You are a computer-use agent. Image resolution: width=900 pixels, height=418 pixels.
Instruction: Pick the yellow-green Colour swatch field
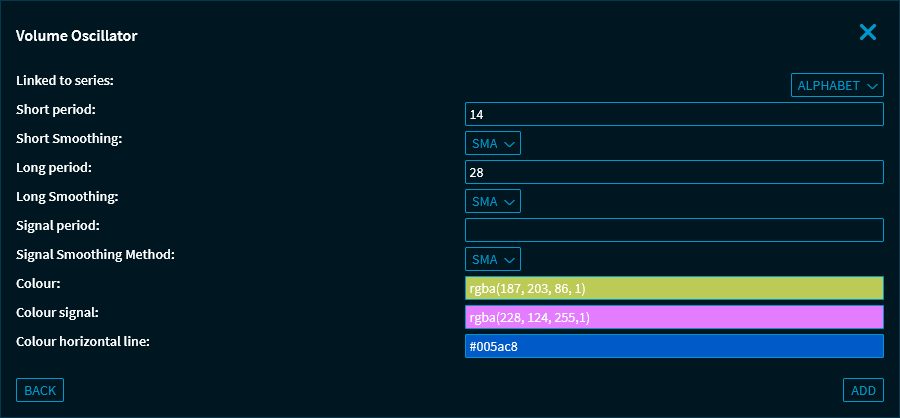pyautogui.click(x=674, y=289)
